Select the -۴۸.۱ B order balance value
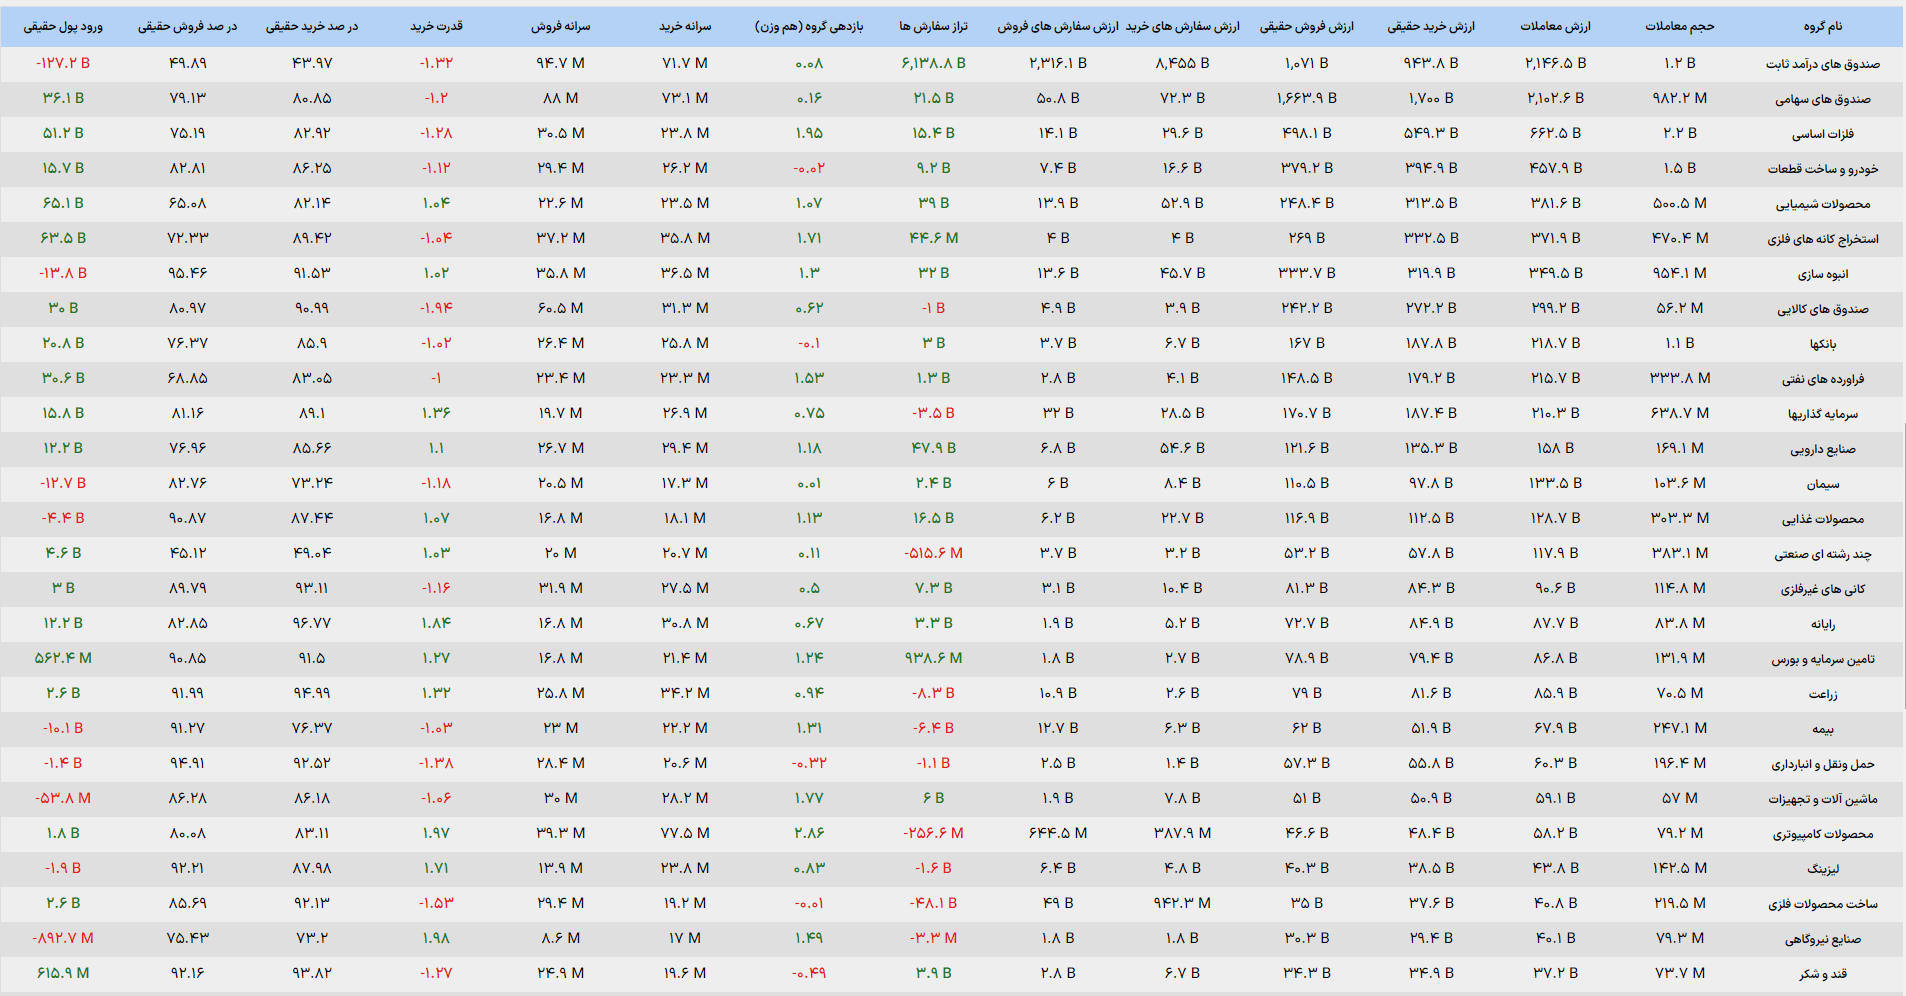 [933, 903]
